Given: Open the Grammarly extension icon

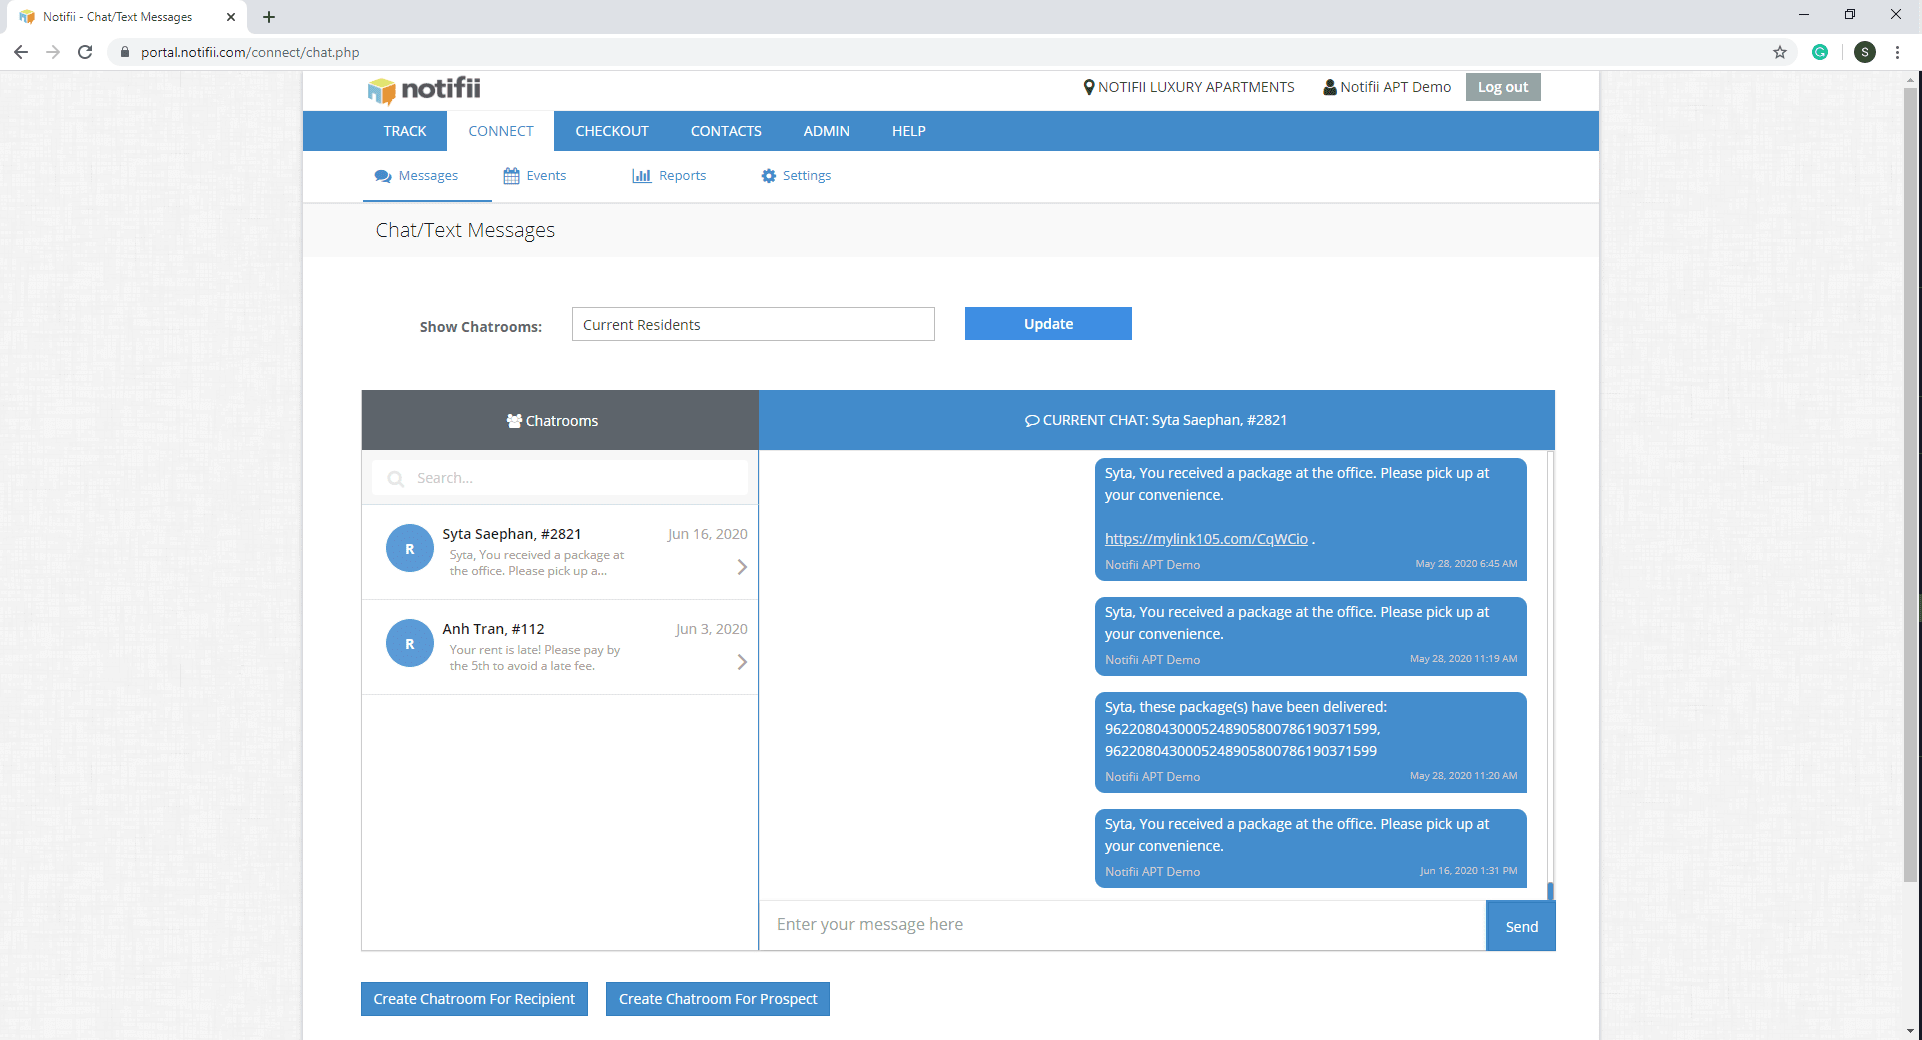Looking at the screenshot, I should coord(1819,52).
